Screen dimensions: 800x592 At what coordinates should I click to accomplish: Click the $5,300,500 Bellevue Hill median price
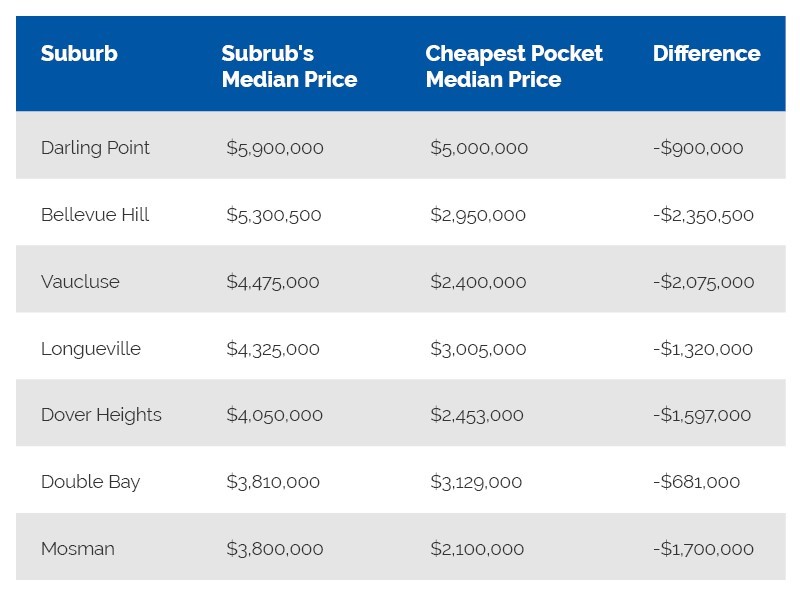coord(274,215)
